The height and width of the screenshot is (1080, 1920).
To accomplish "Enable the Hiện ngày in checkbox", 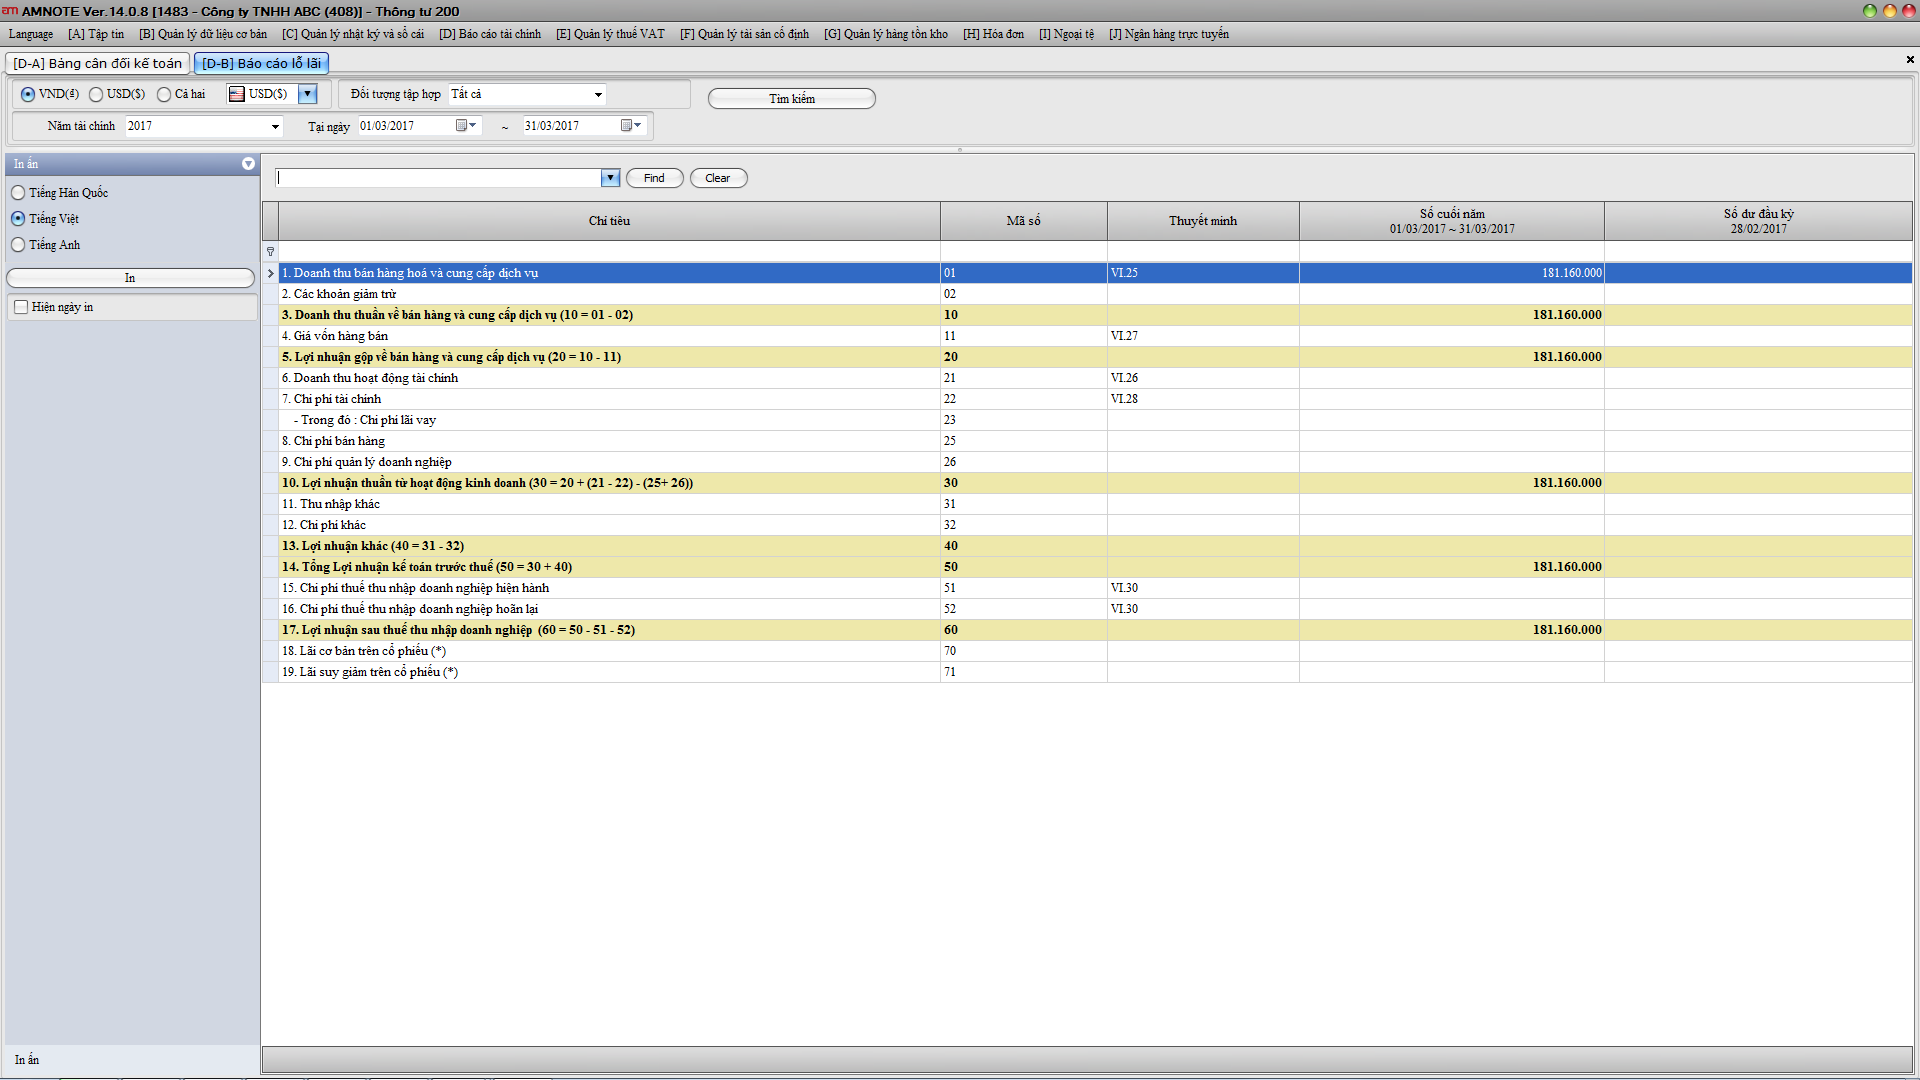I will [21, 307].
